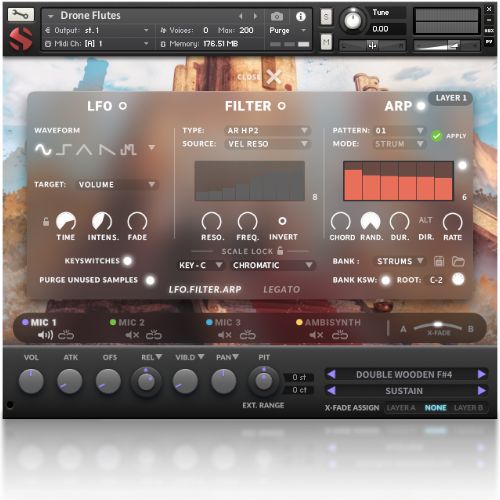Select the Layer 1 tab
Viewport: 500px width, 500px height.
[x=451, y=98]
